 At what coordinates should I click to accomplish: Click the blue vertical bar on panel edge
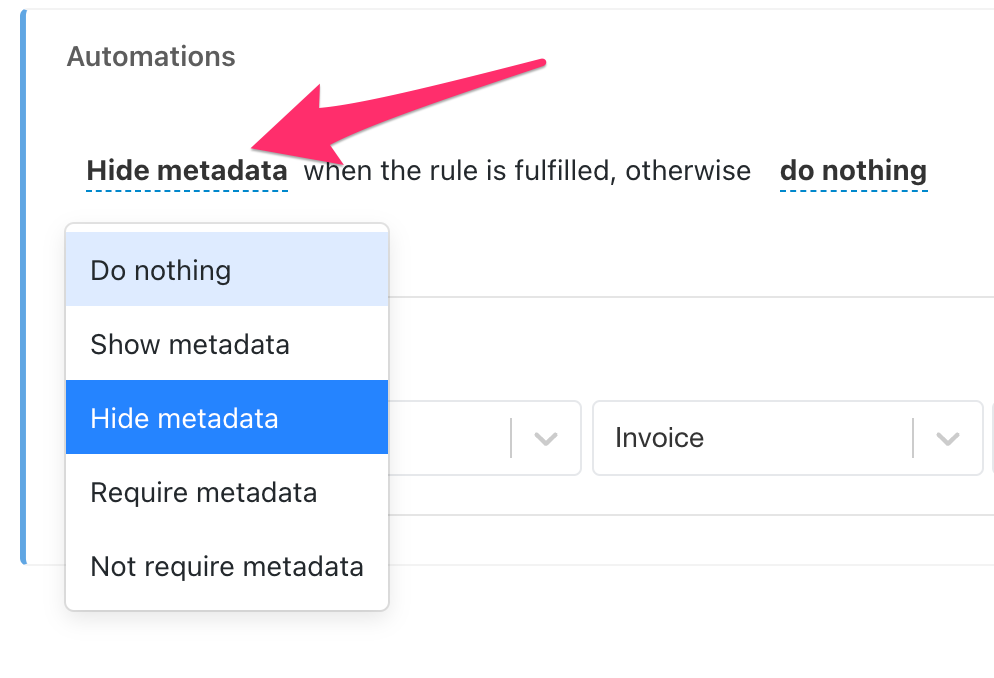23,286
